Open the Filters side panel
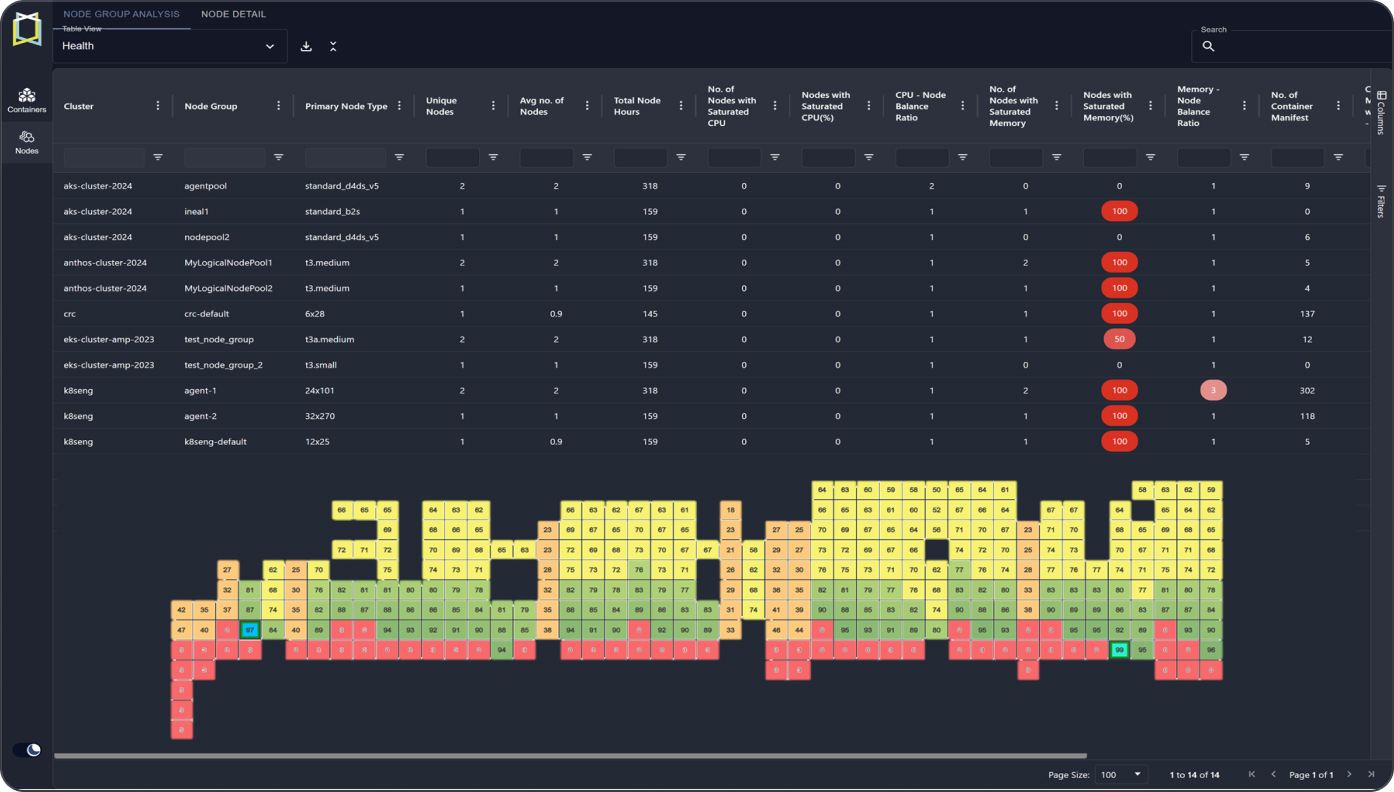Viewport: 1394px width, 792px height. click(x=1381, y=200)
